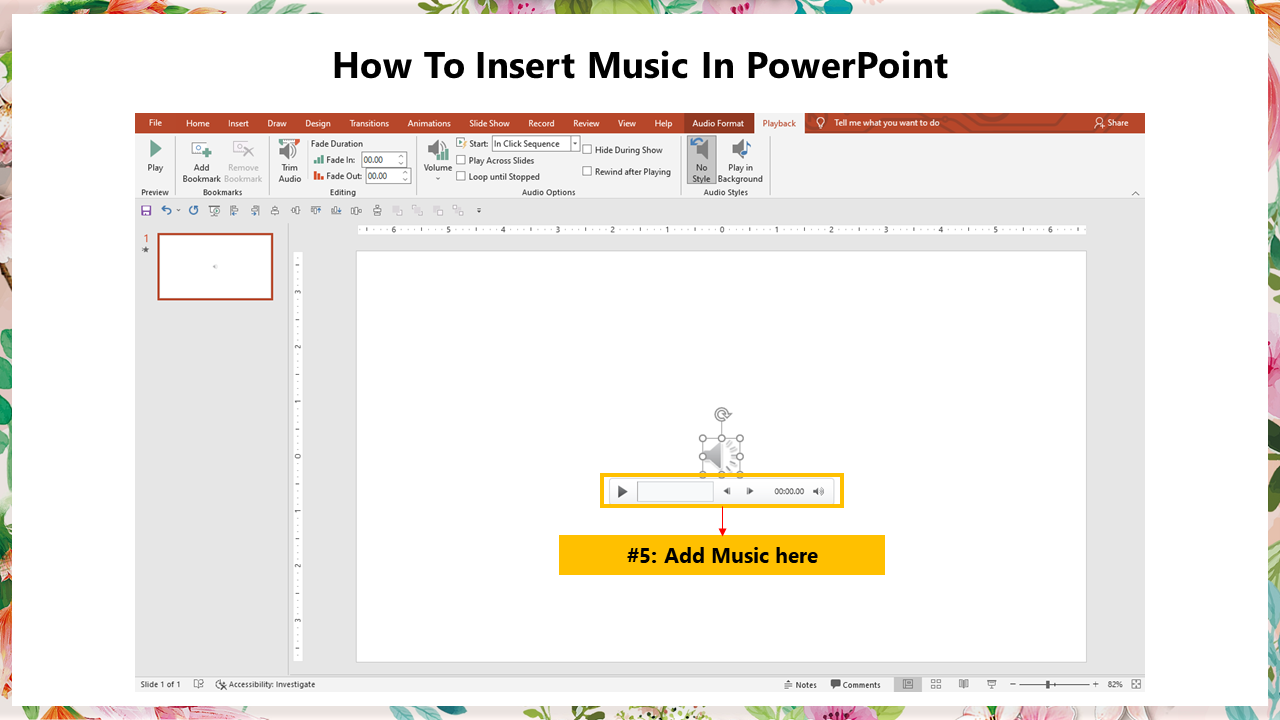This screenshot has width=1280, height=720.
Task: Switch to the Review tab
Action: pos(586,123)
